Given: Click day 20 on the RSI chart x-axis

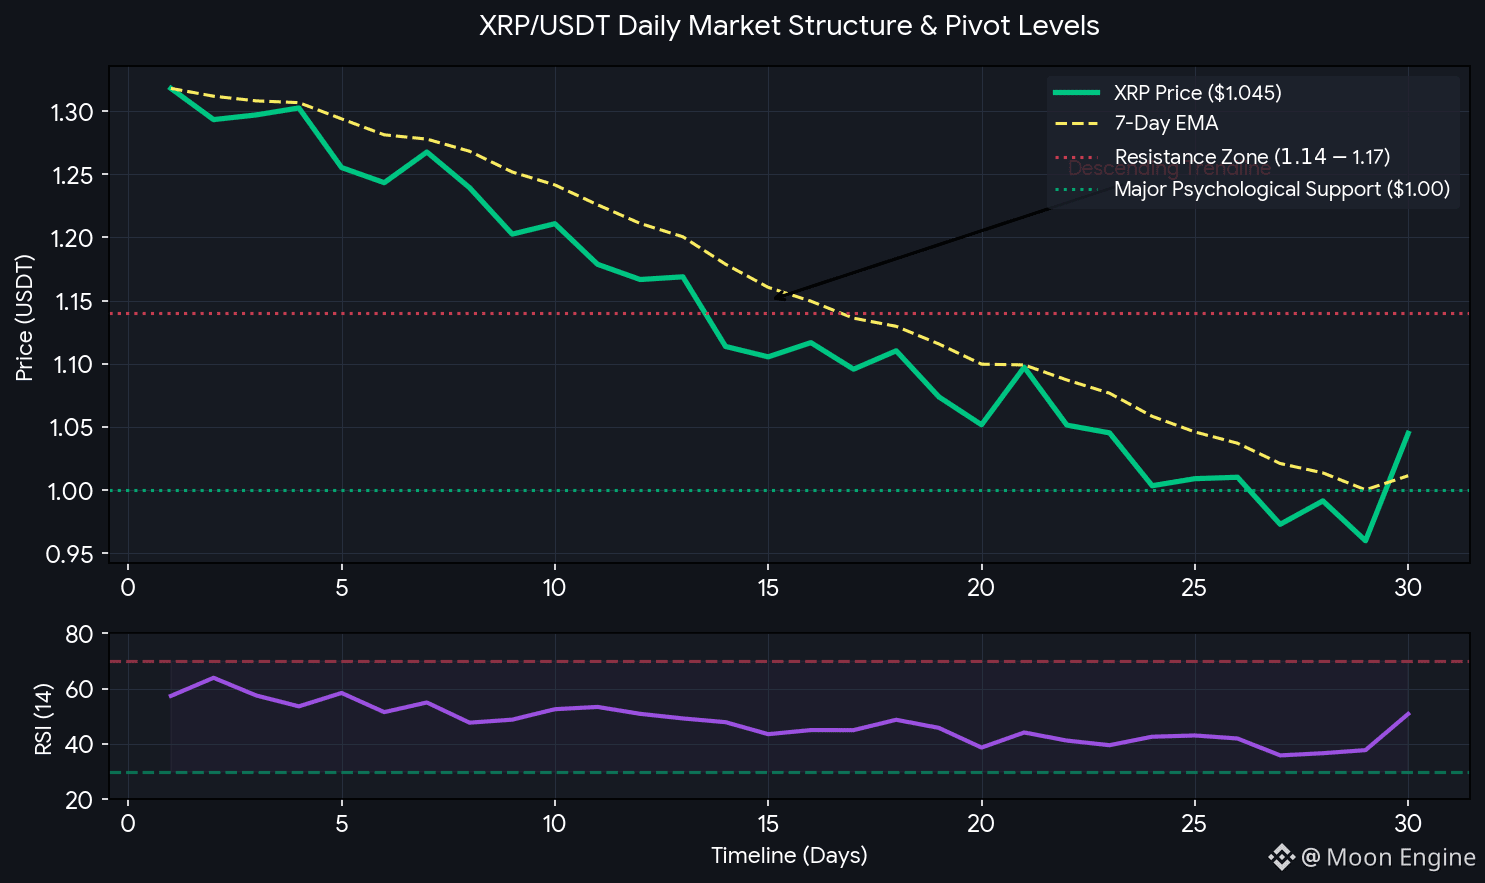Looking at the screenshot, I should coord(981,824).
